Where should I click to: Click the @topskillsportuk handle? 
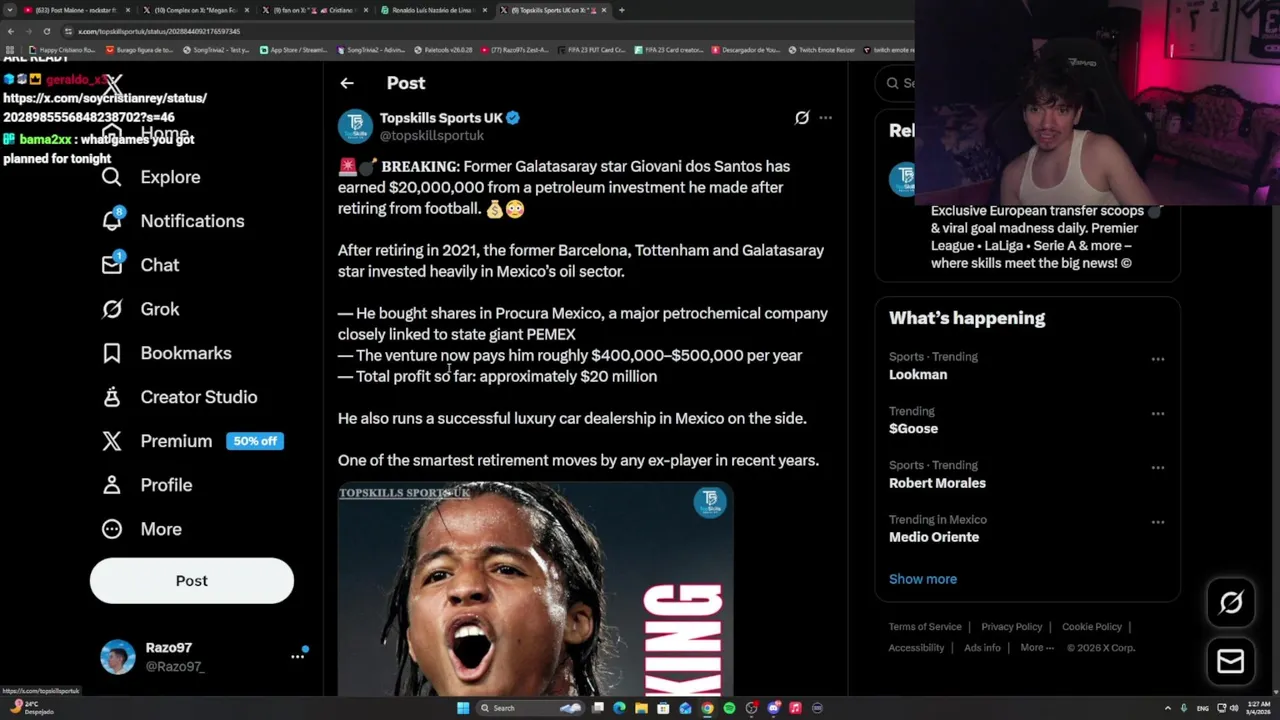tap(431, 135)
